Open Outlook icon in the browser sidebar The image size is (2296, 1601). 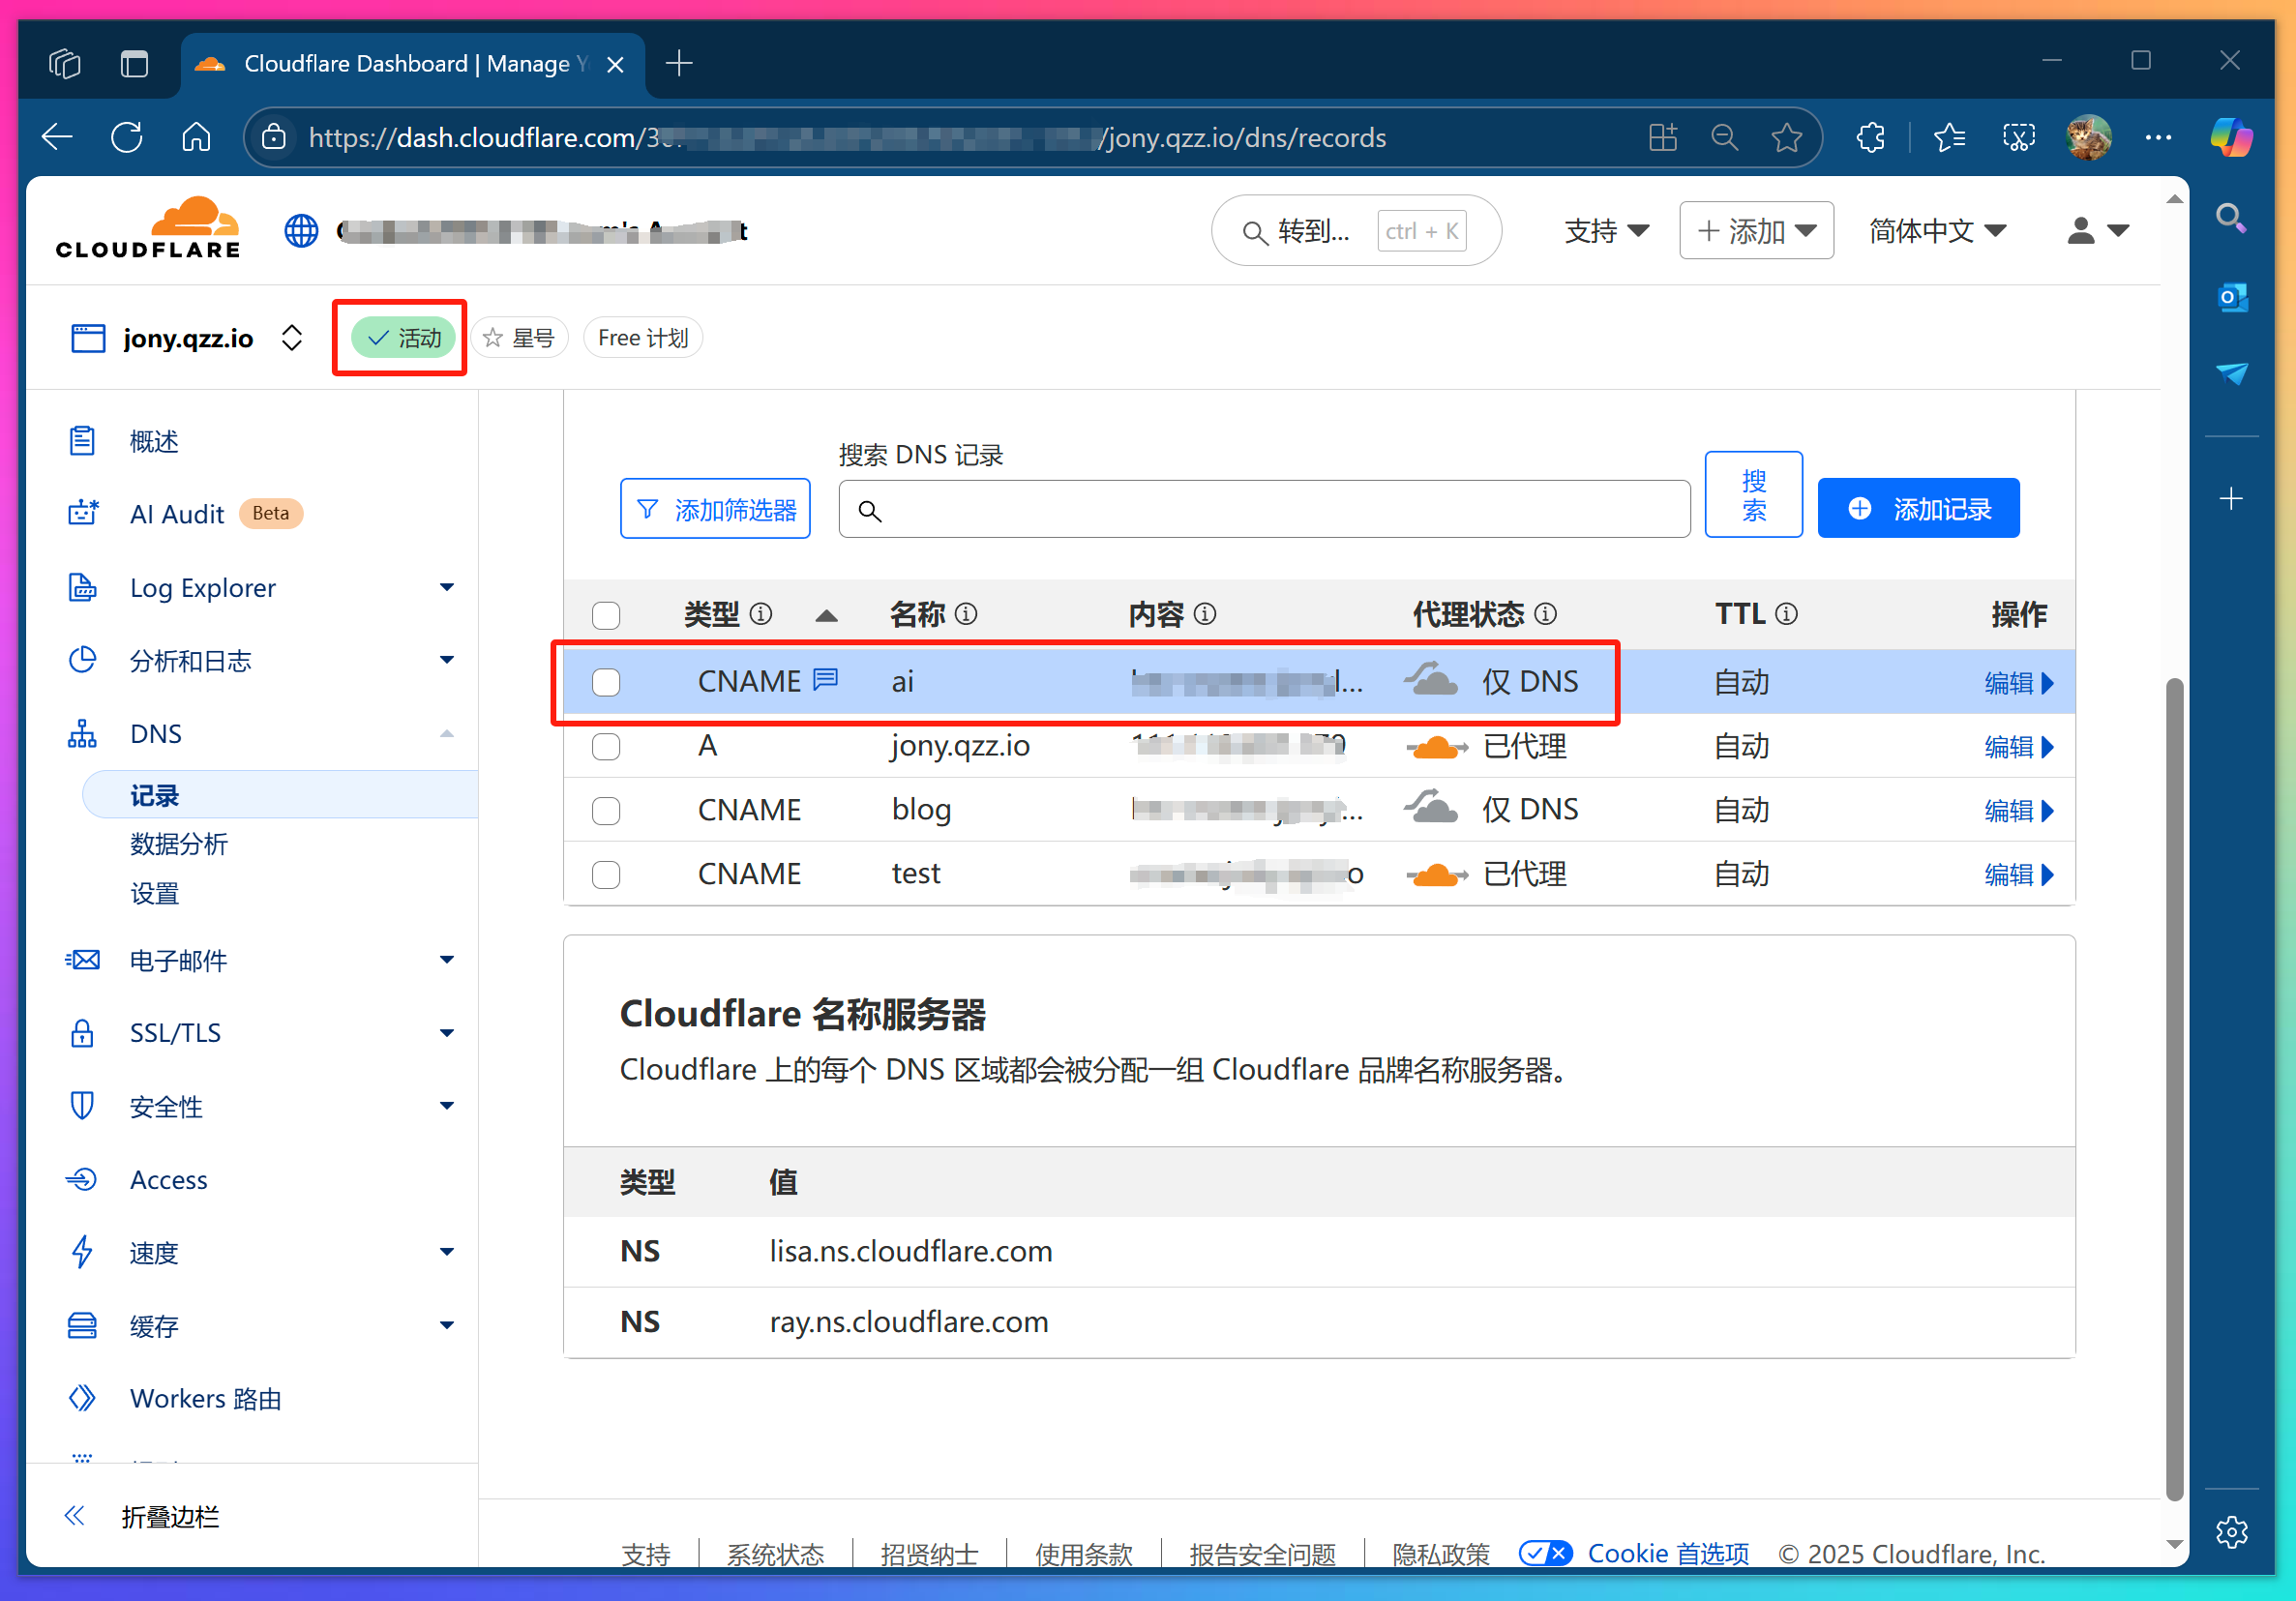coord(2231,296)
